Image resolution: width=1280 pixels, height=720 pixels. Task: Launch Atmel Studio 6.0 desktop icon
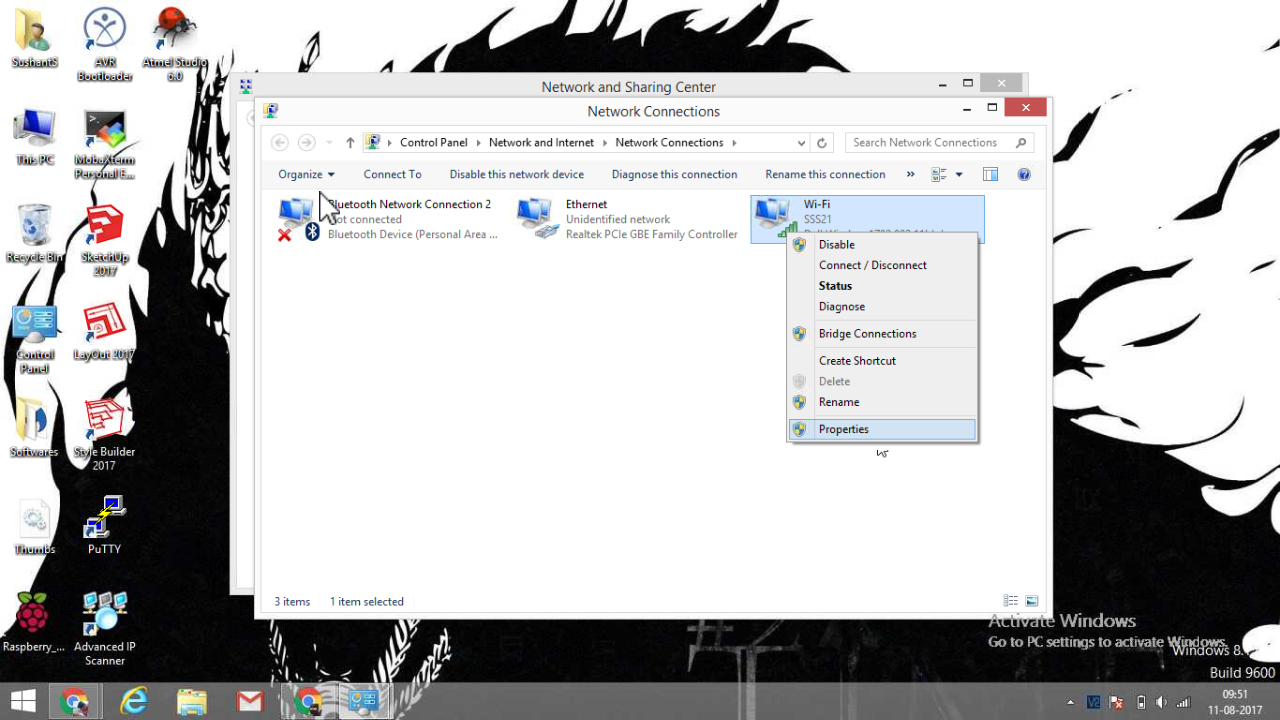point(174,44)
